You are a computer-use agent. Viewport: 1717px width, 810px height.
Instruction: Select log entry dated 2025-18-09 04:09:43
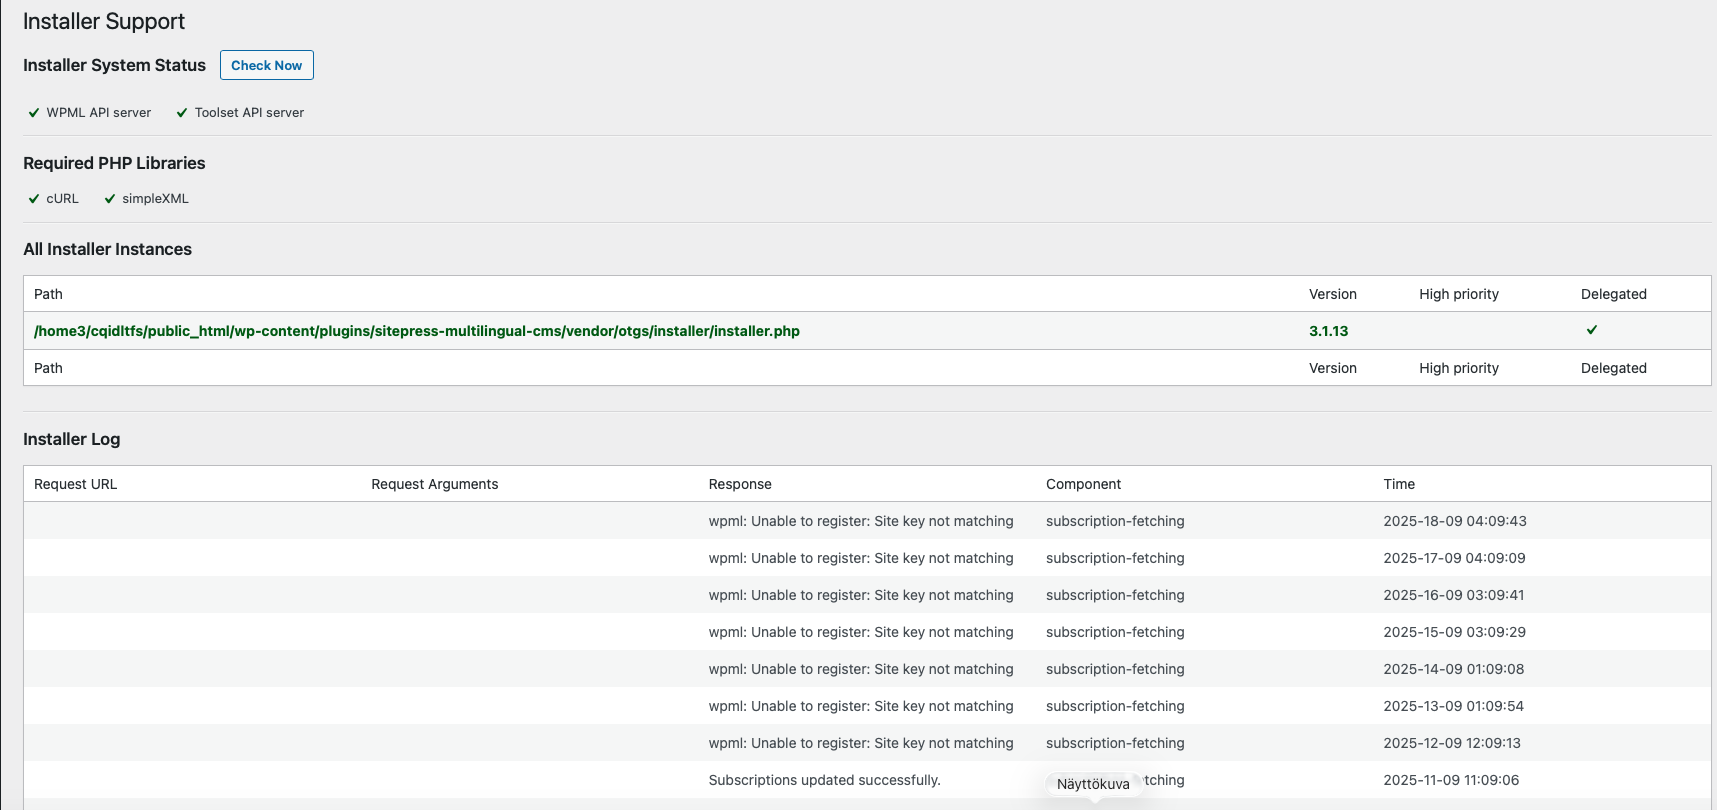[x=1454, y=521]
